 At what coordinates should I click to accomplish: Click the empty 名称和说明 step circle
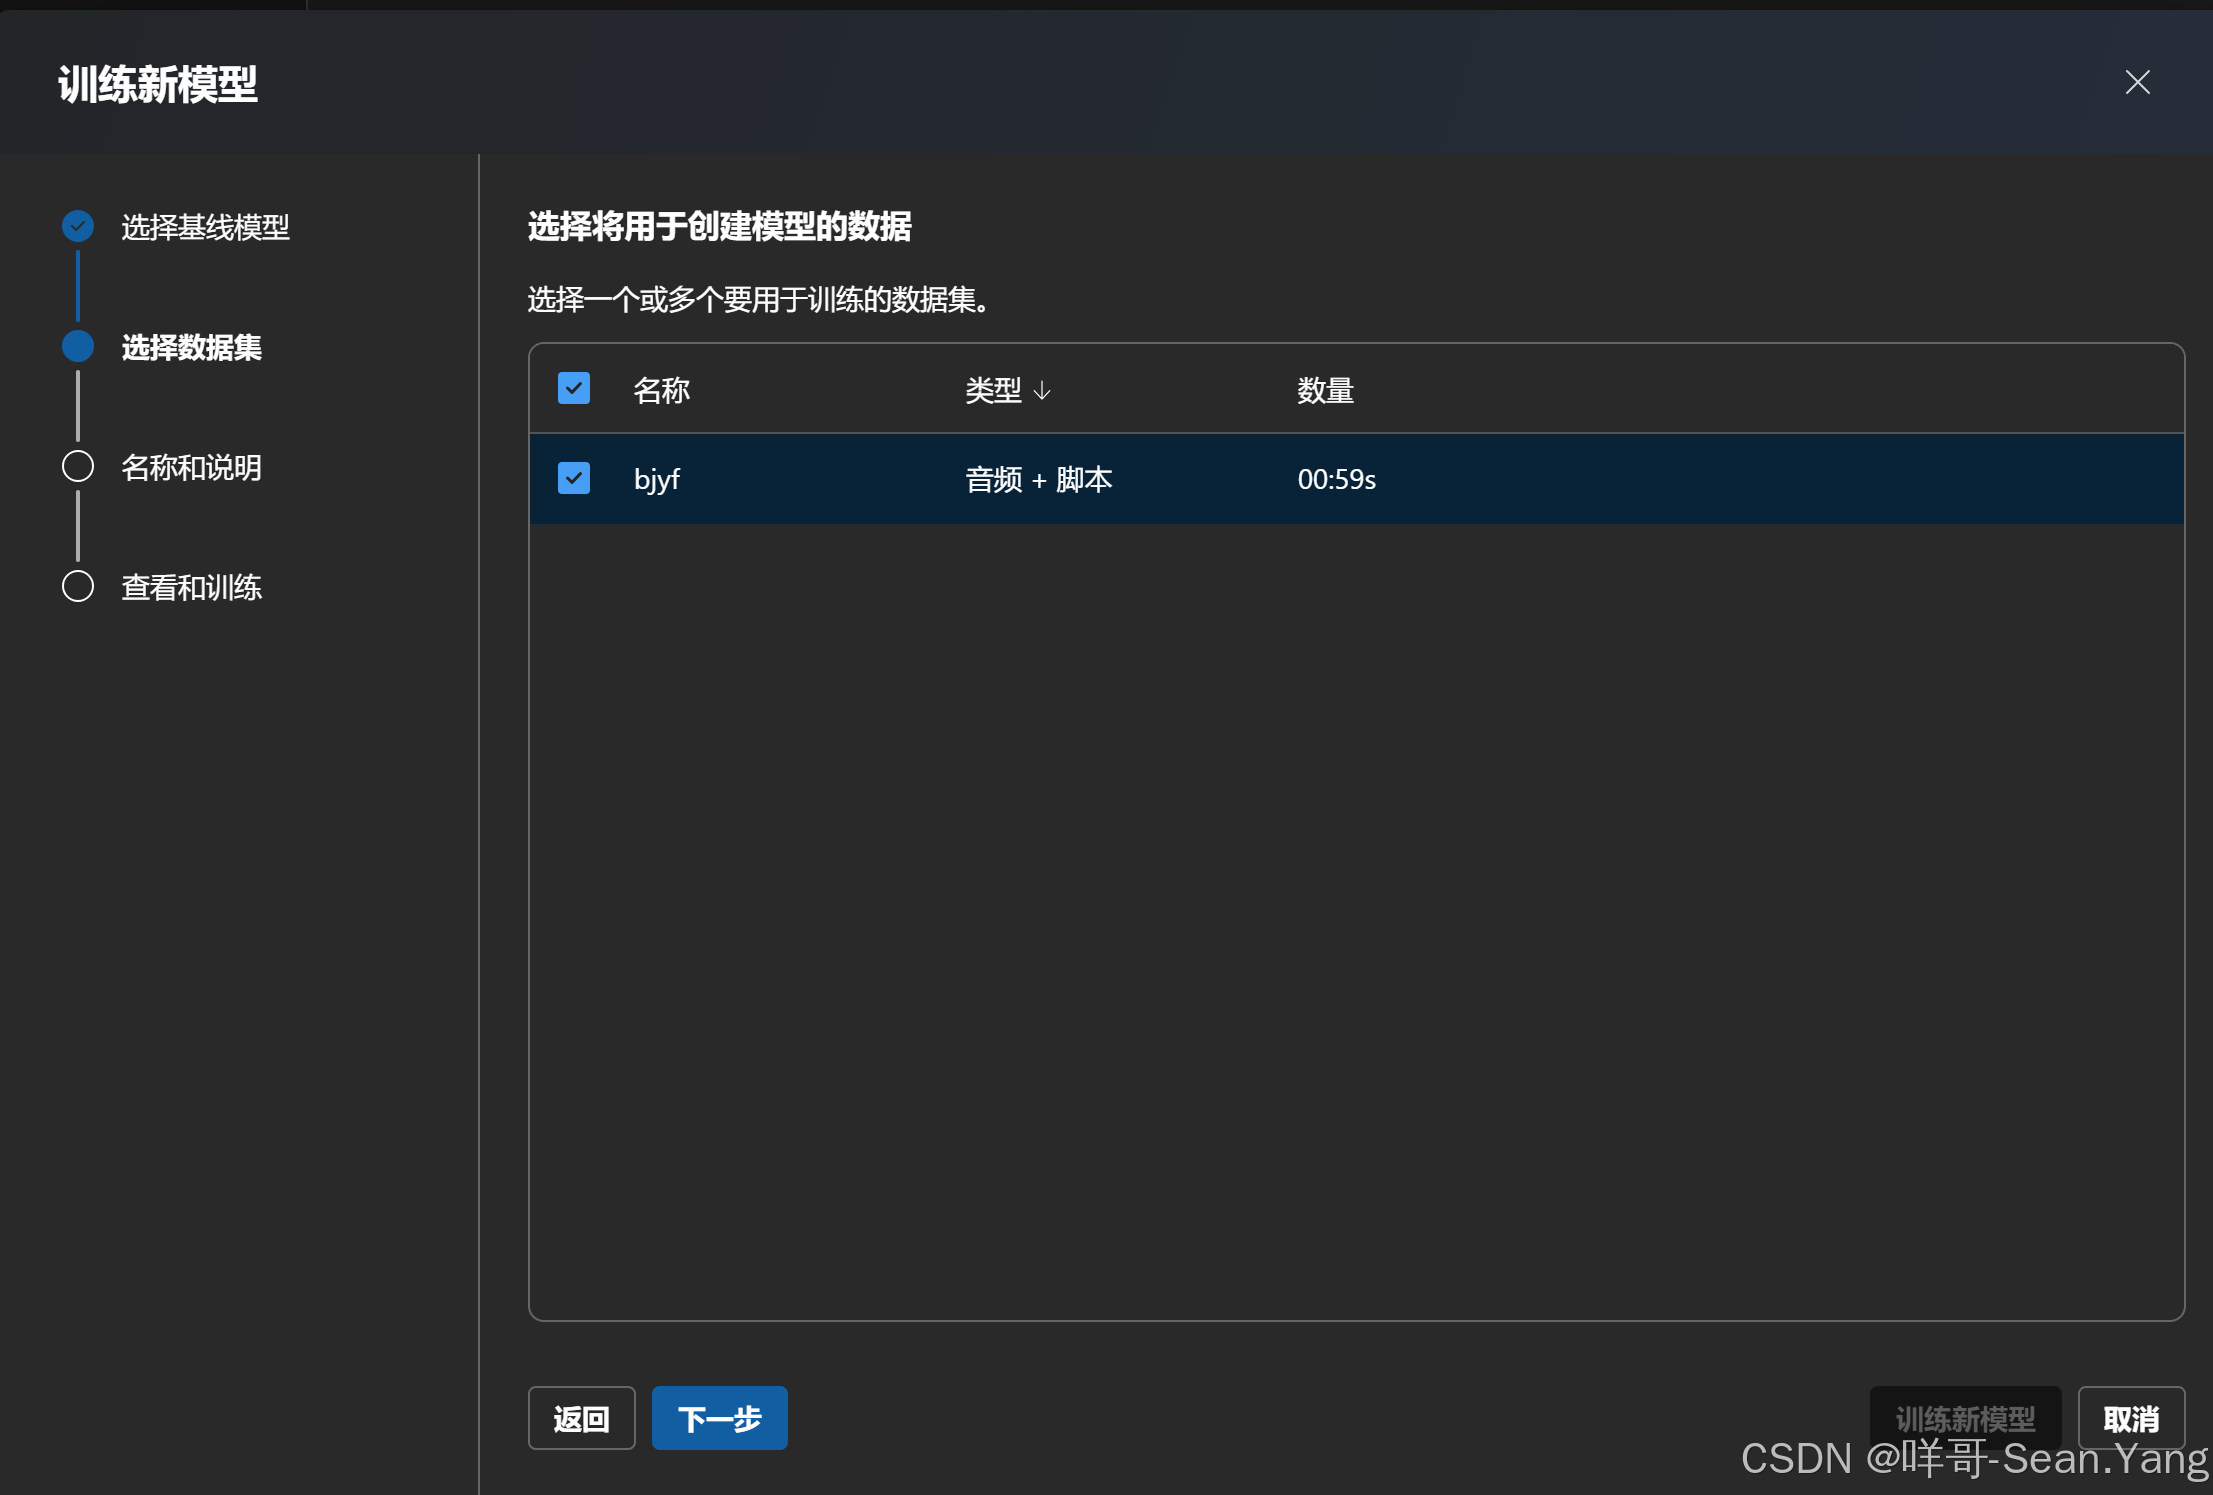pyautogui.click(x=78, y=467)
